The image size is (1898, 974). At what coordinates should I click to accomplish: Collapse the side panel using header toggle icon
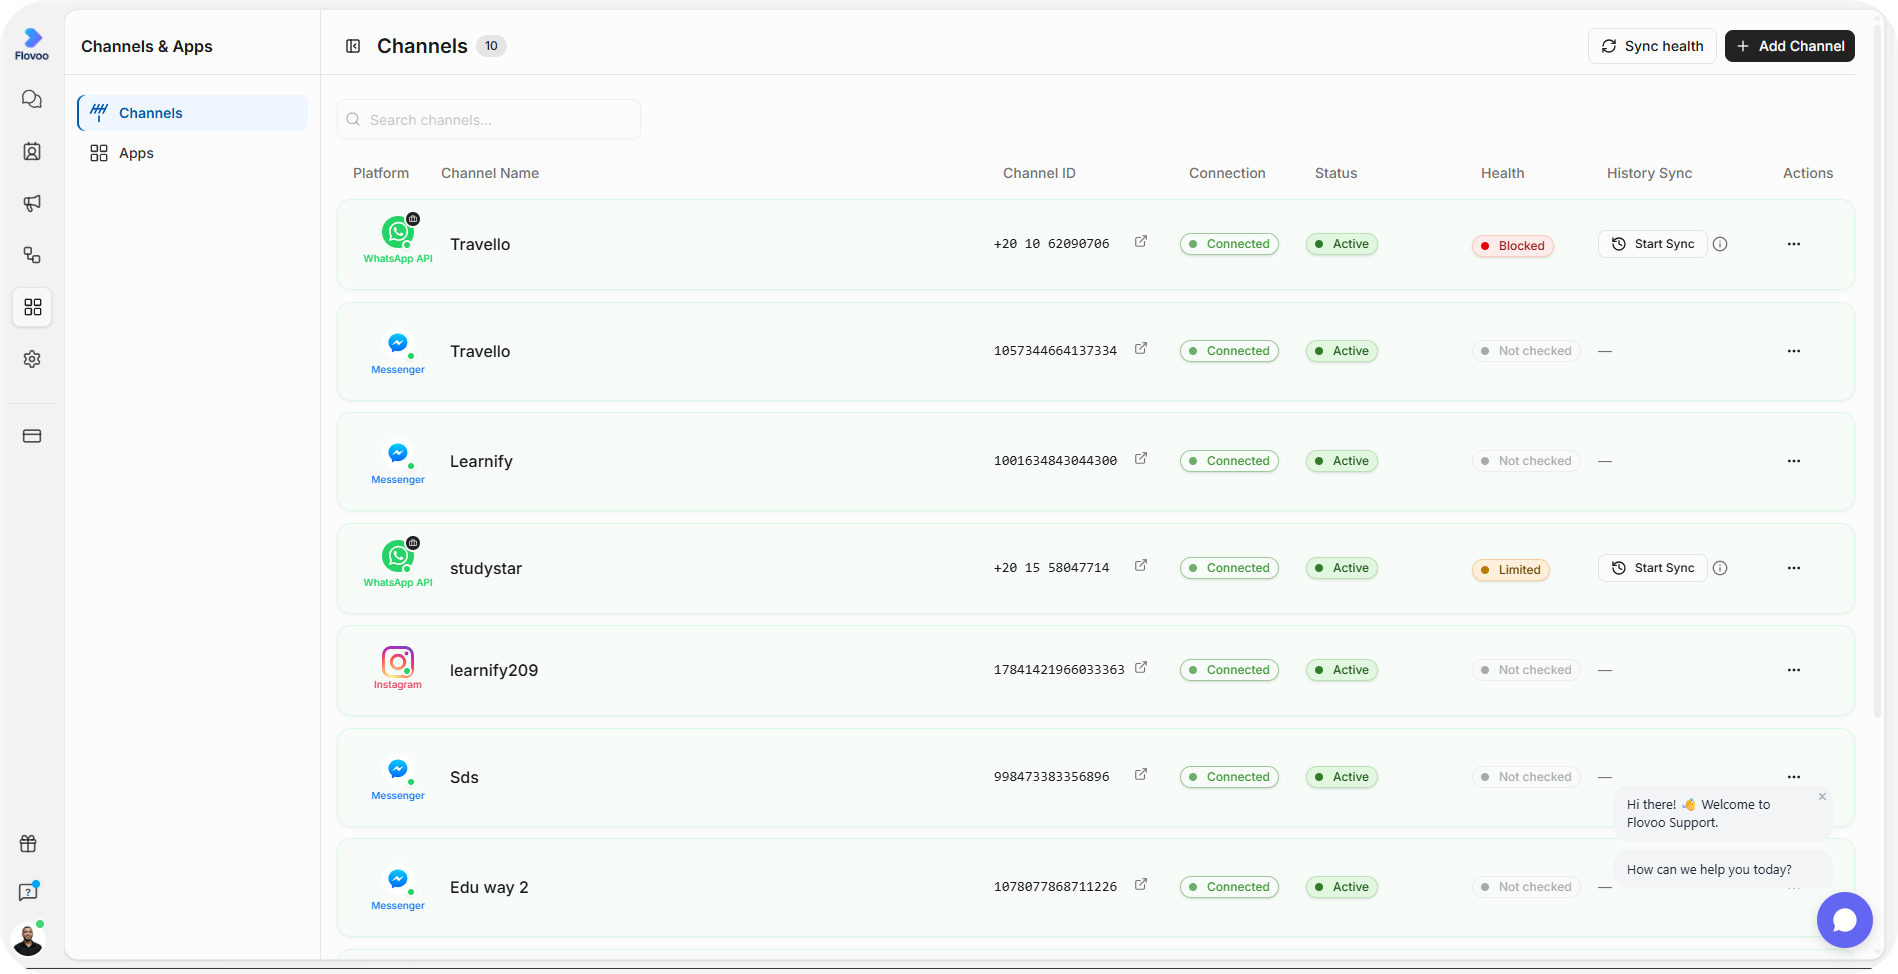coord(353,46)
